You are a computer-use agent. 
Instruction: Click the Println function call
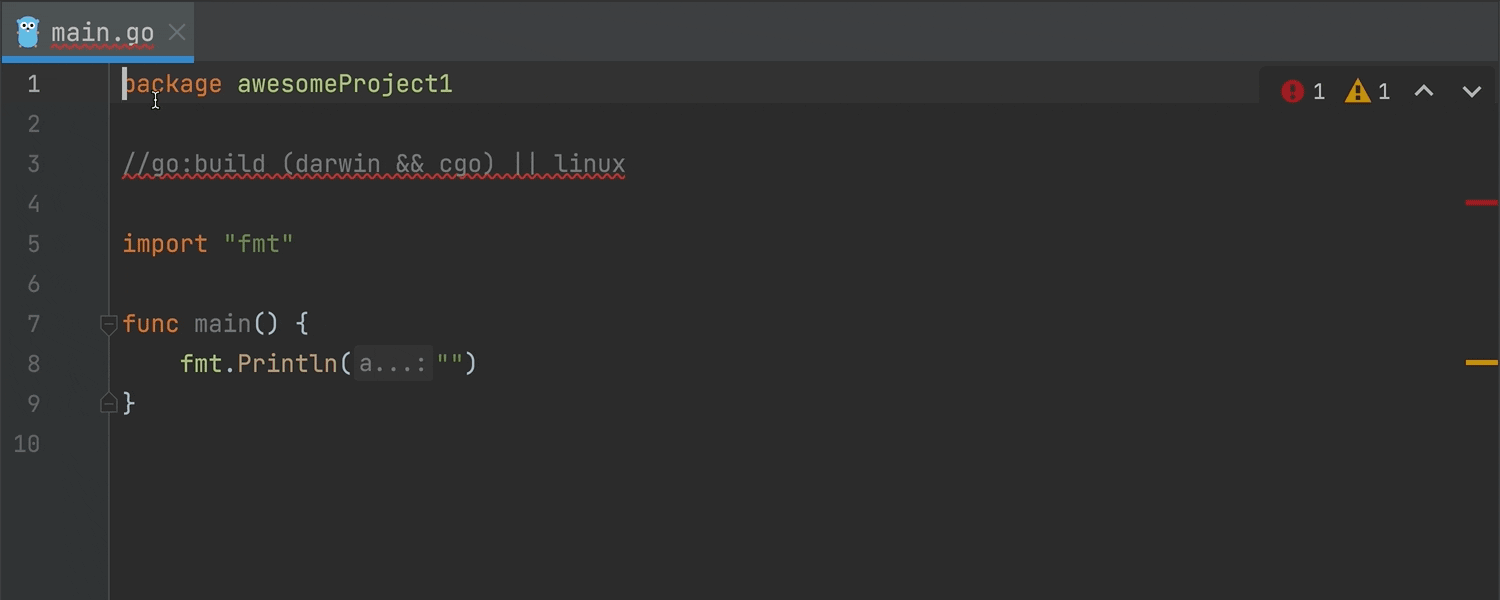[x=288, y=364]
